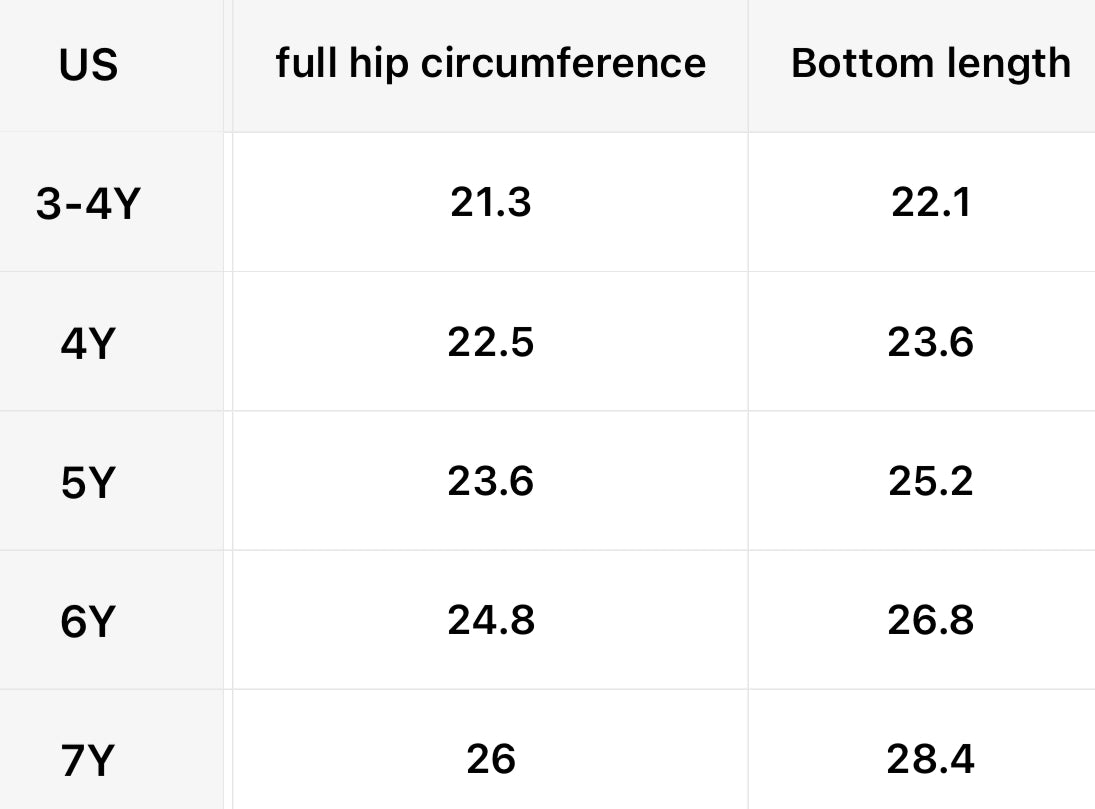Click the 4Y size row label

tap(88, 345)
